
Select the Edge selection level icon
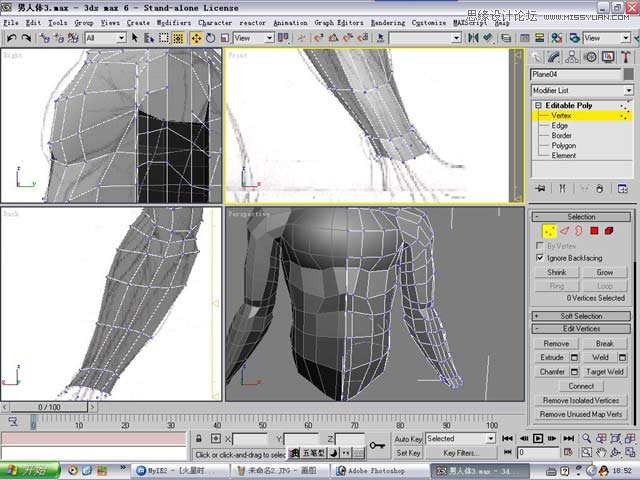pyautogui.click(x=564, y=231)
